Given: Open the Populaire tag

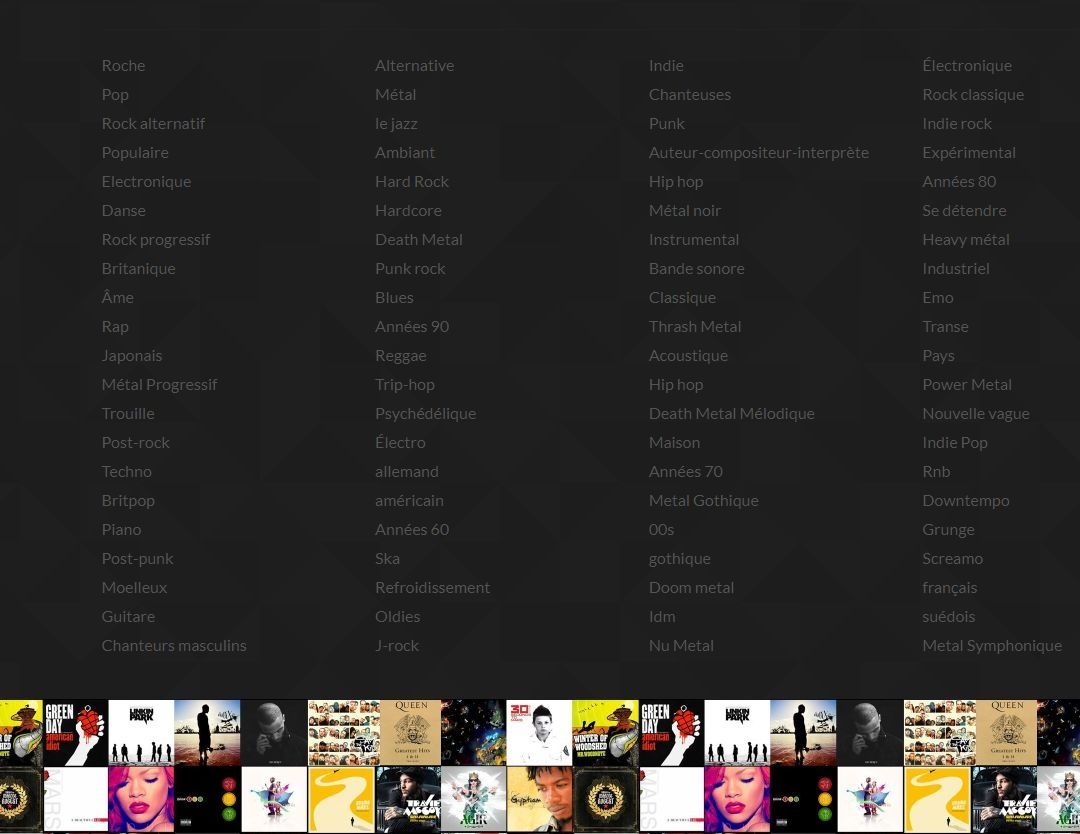Looking at the screenshot, I should click(x=135, y=152).
